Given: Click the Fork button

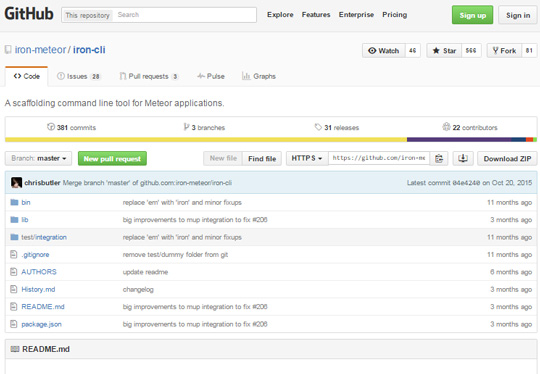Looking at the screenshot, I should [x=504, y=51].
